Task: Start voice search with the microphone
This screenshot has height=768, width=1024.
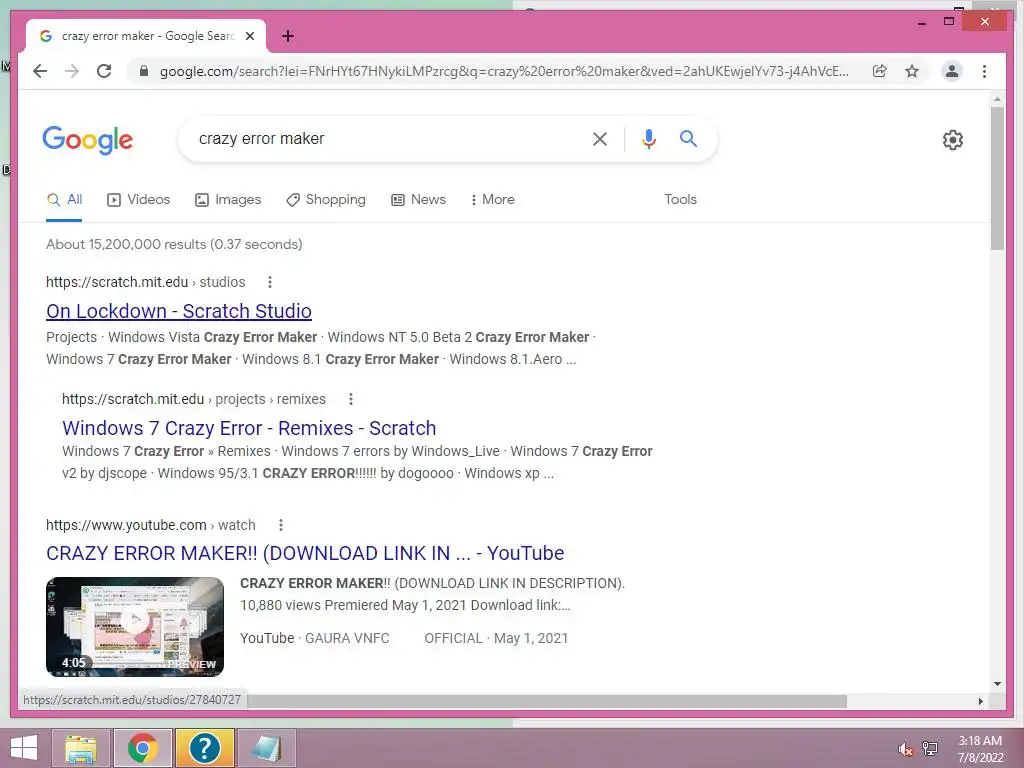Action: click(x=648, y=138)
